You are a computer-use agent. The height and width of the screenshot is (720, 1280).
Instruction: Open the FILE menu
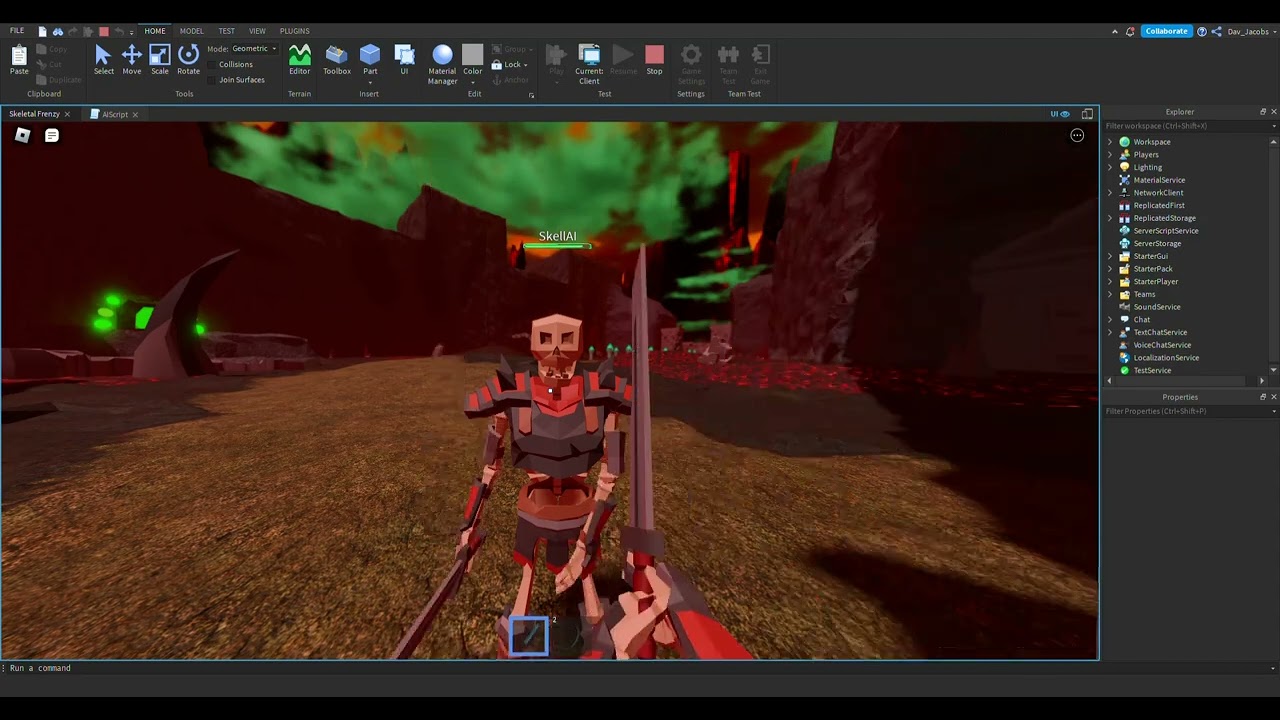[x=17, y=31]
